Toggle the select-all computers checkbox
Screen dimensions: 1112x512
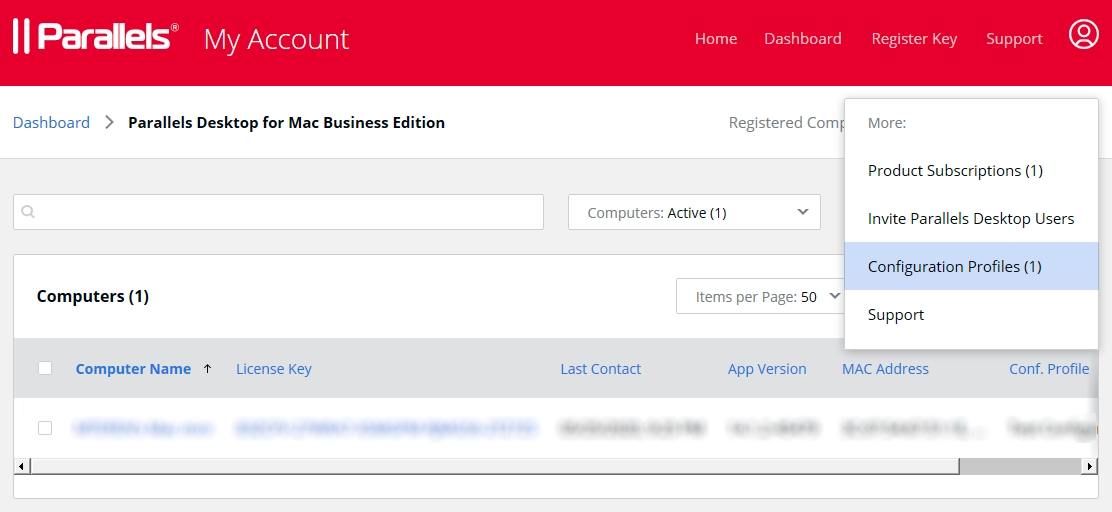tap(45, 368)
